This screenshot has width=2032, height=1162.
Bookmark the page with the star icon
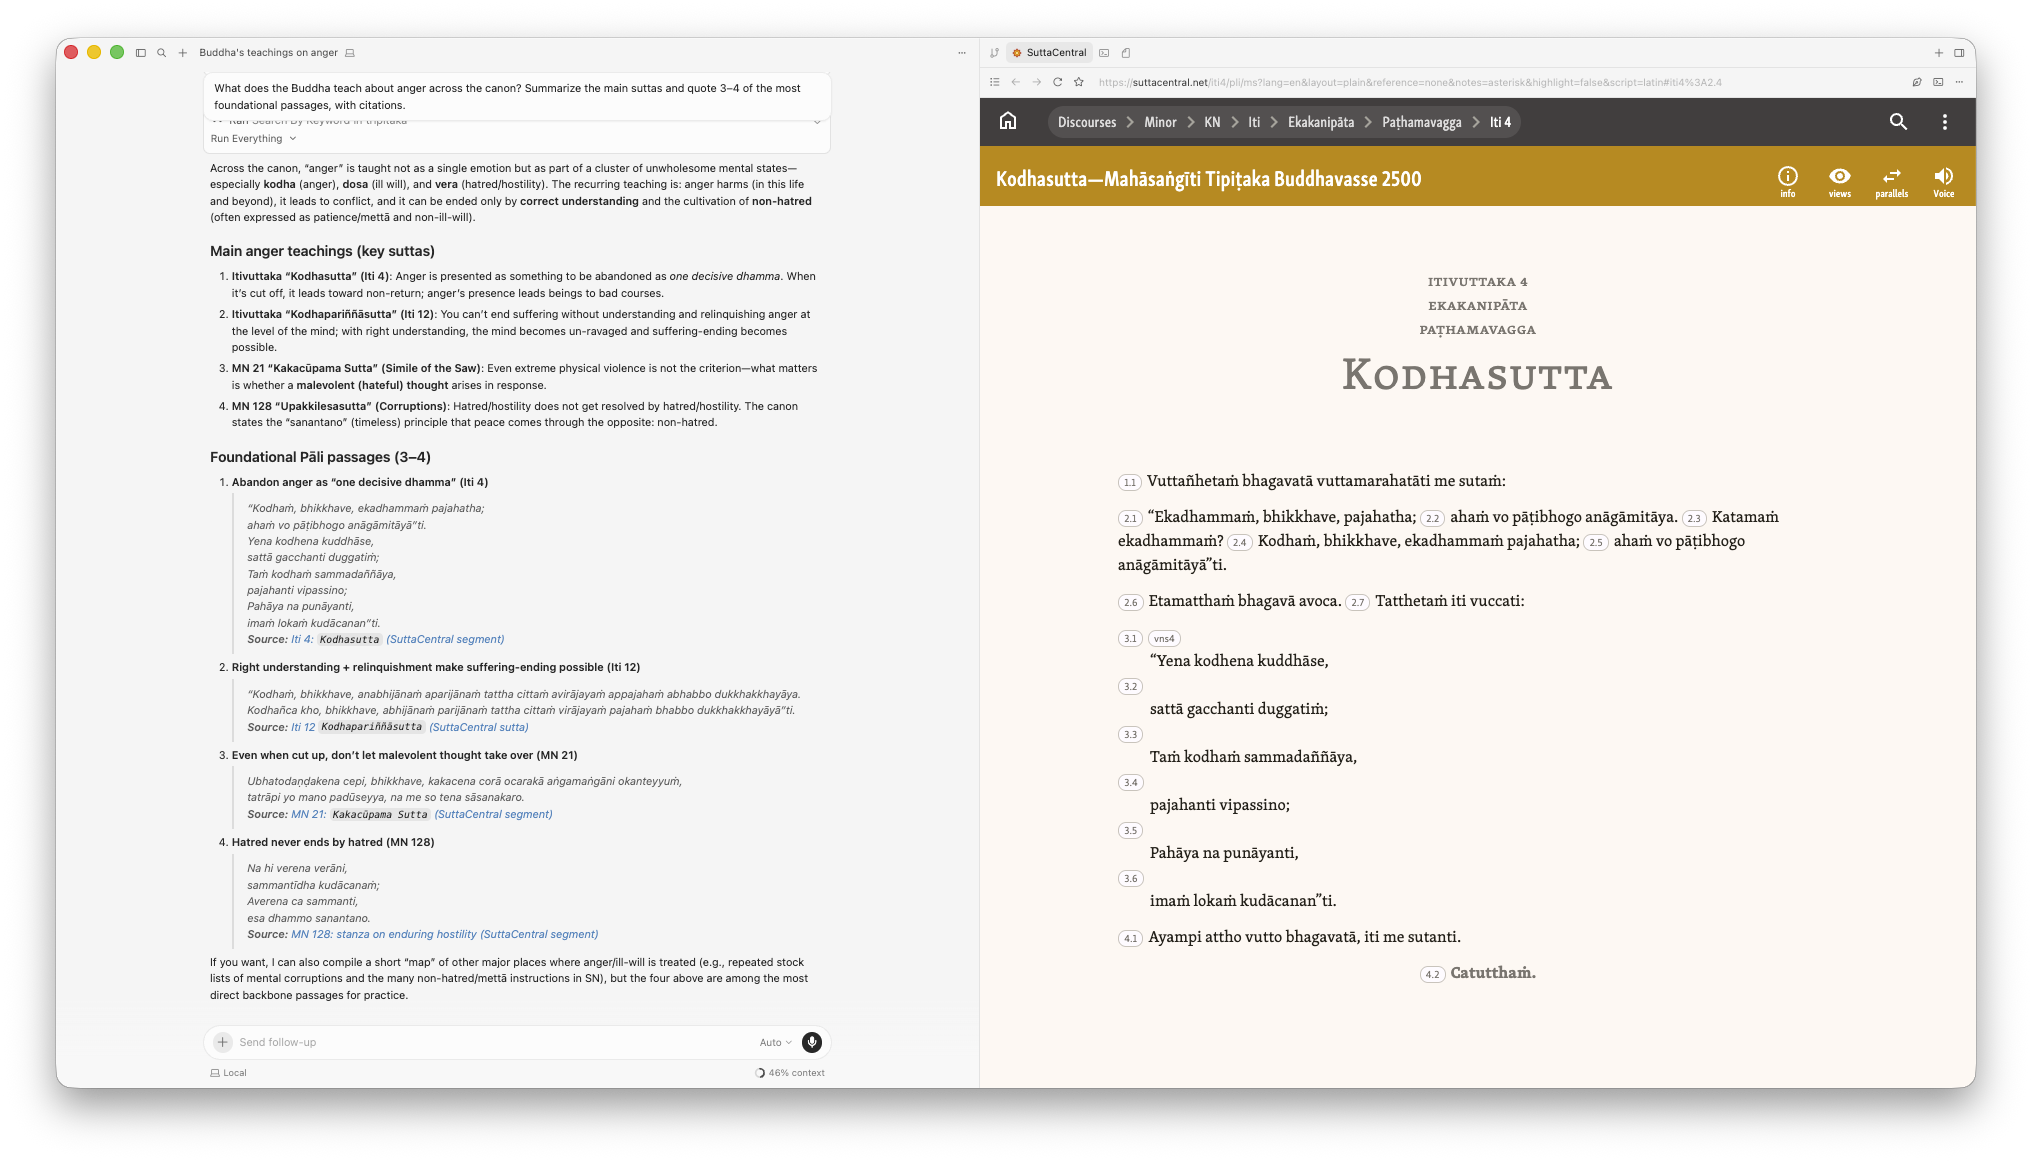1079,82
